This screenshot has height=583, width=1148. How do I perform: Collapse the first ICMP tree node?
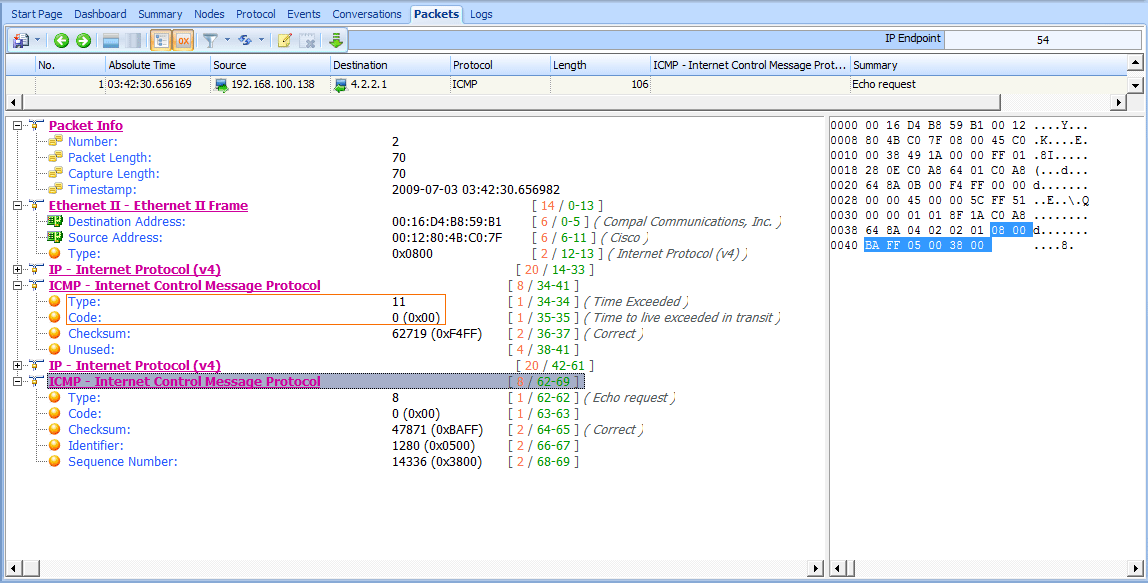tap(18, 286)
